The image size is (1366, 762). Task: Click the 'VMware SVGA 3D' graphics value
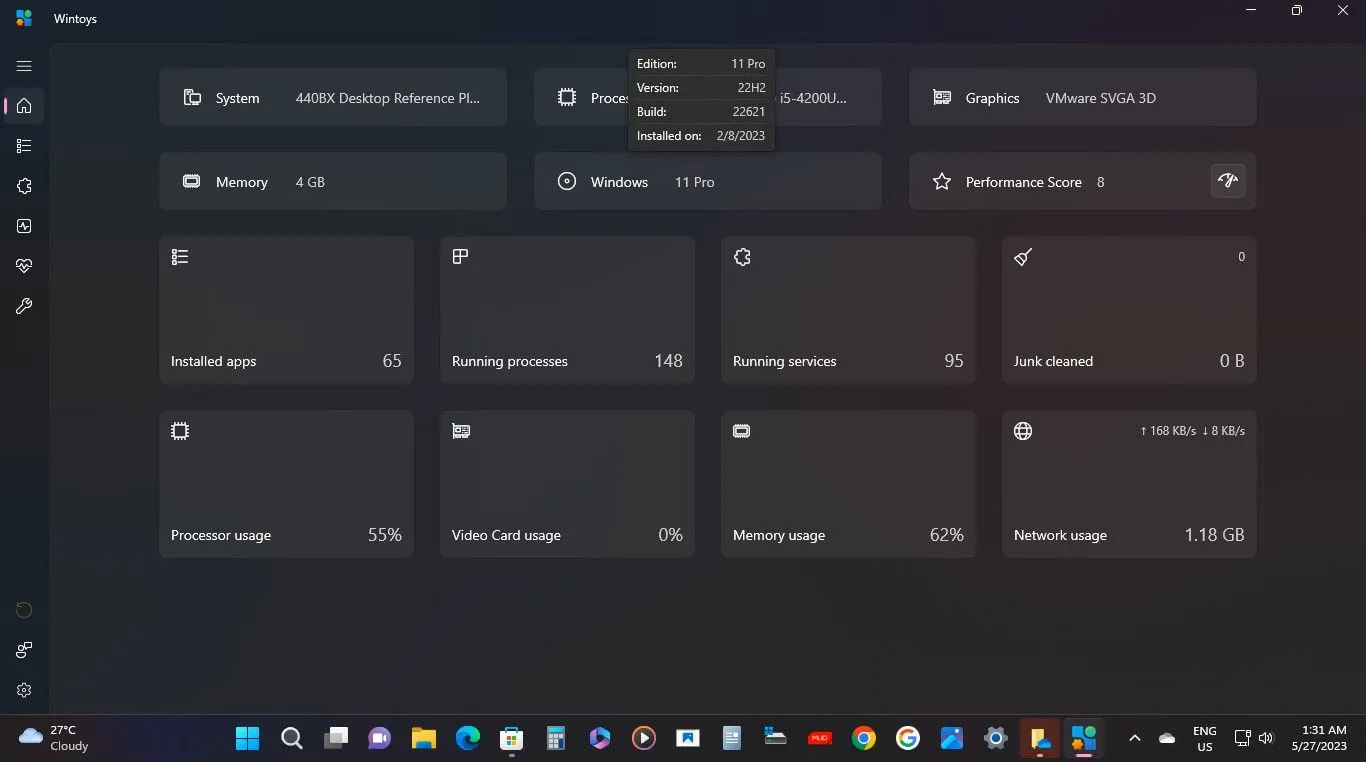[1101, 98]
